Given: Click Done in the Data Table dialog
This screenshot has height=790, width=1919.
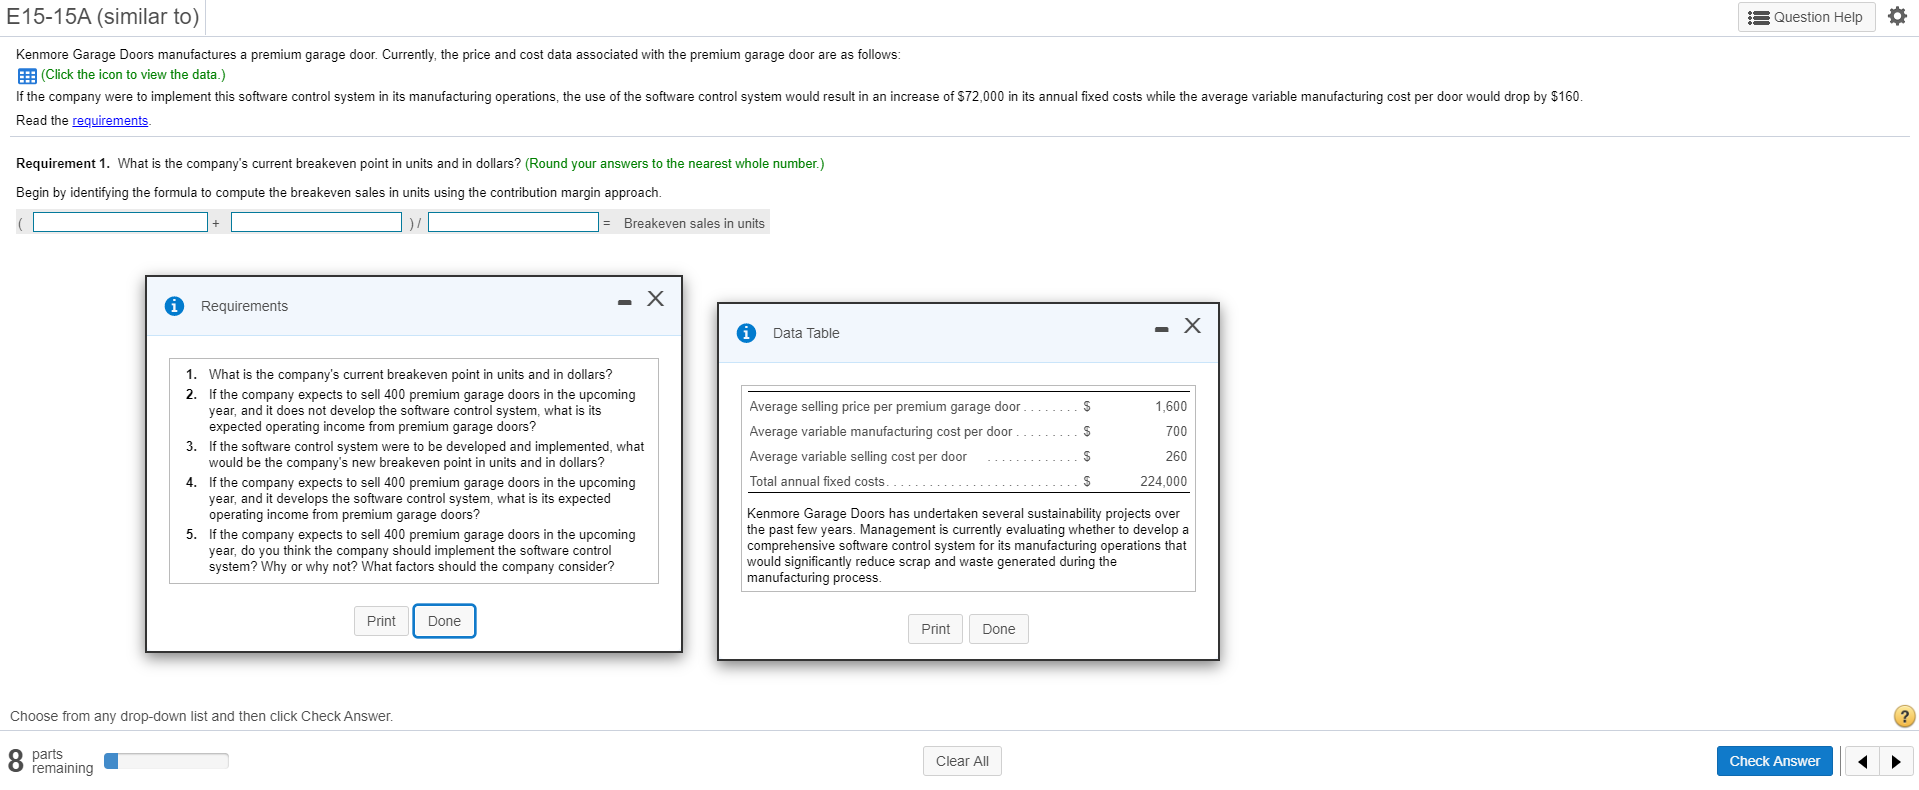Looking at the screenshot, I should [x=999, y=629].
